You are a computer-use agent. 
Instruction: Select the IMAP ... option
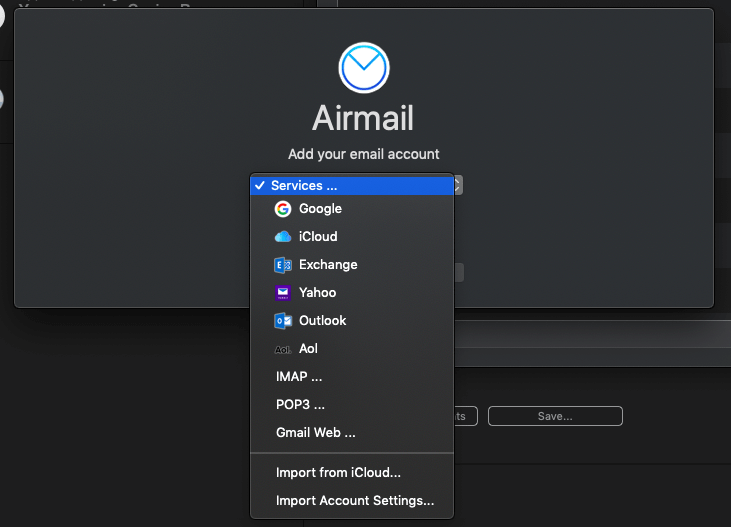pos(352,377)
